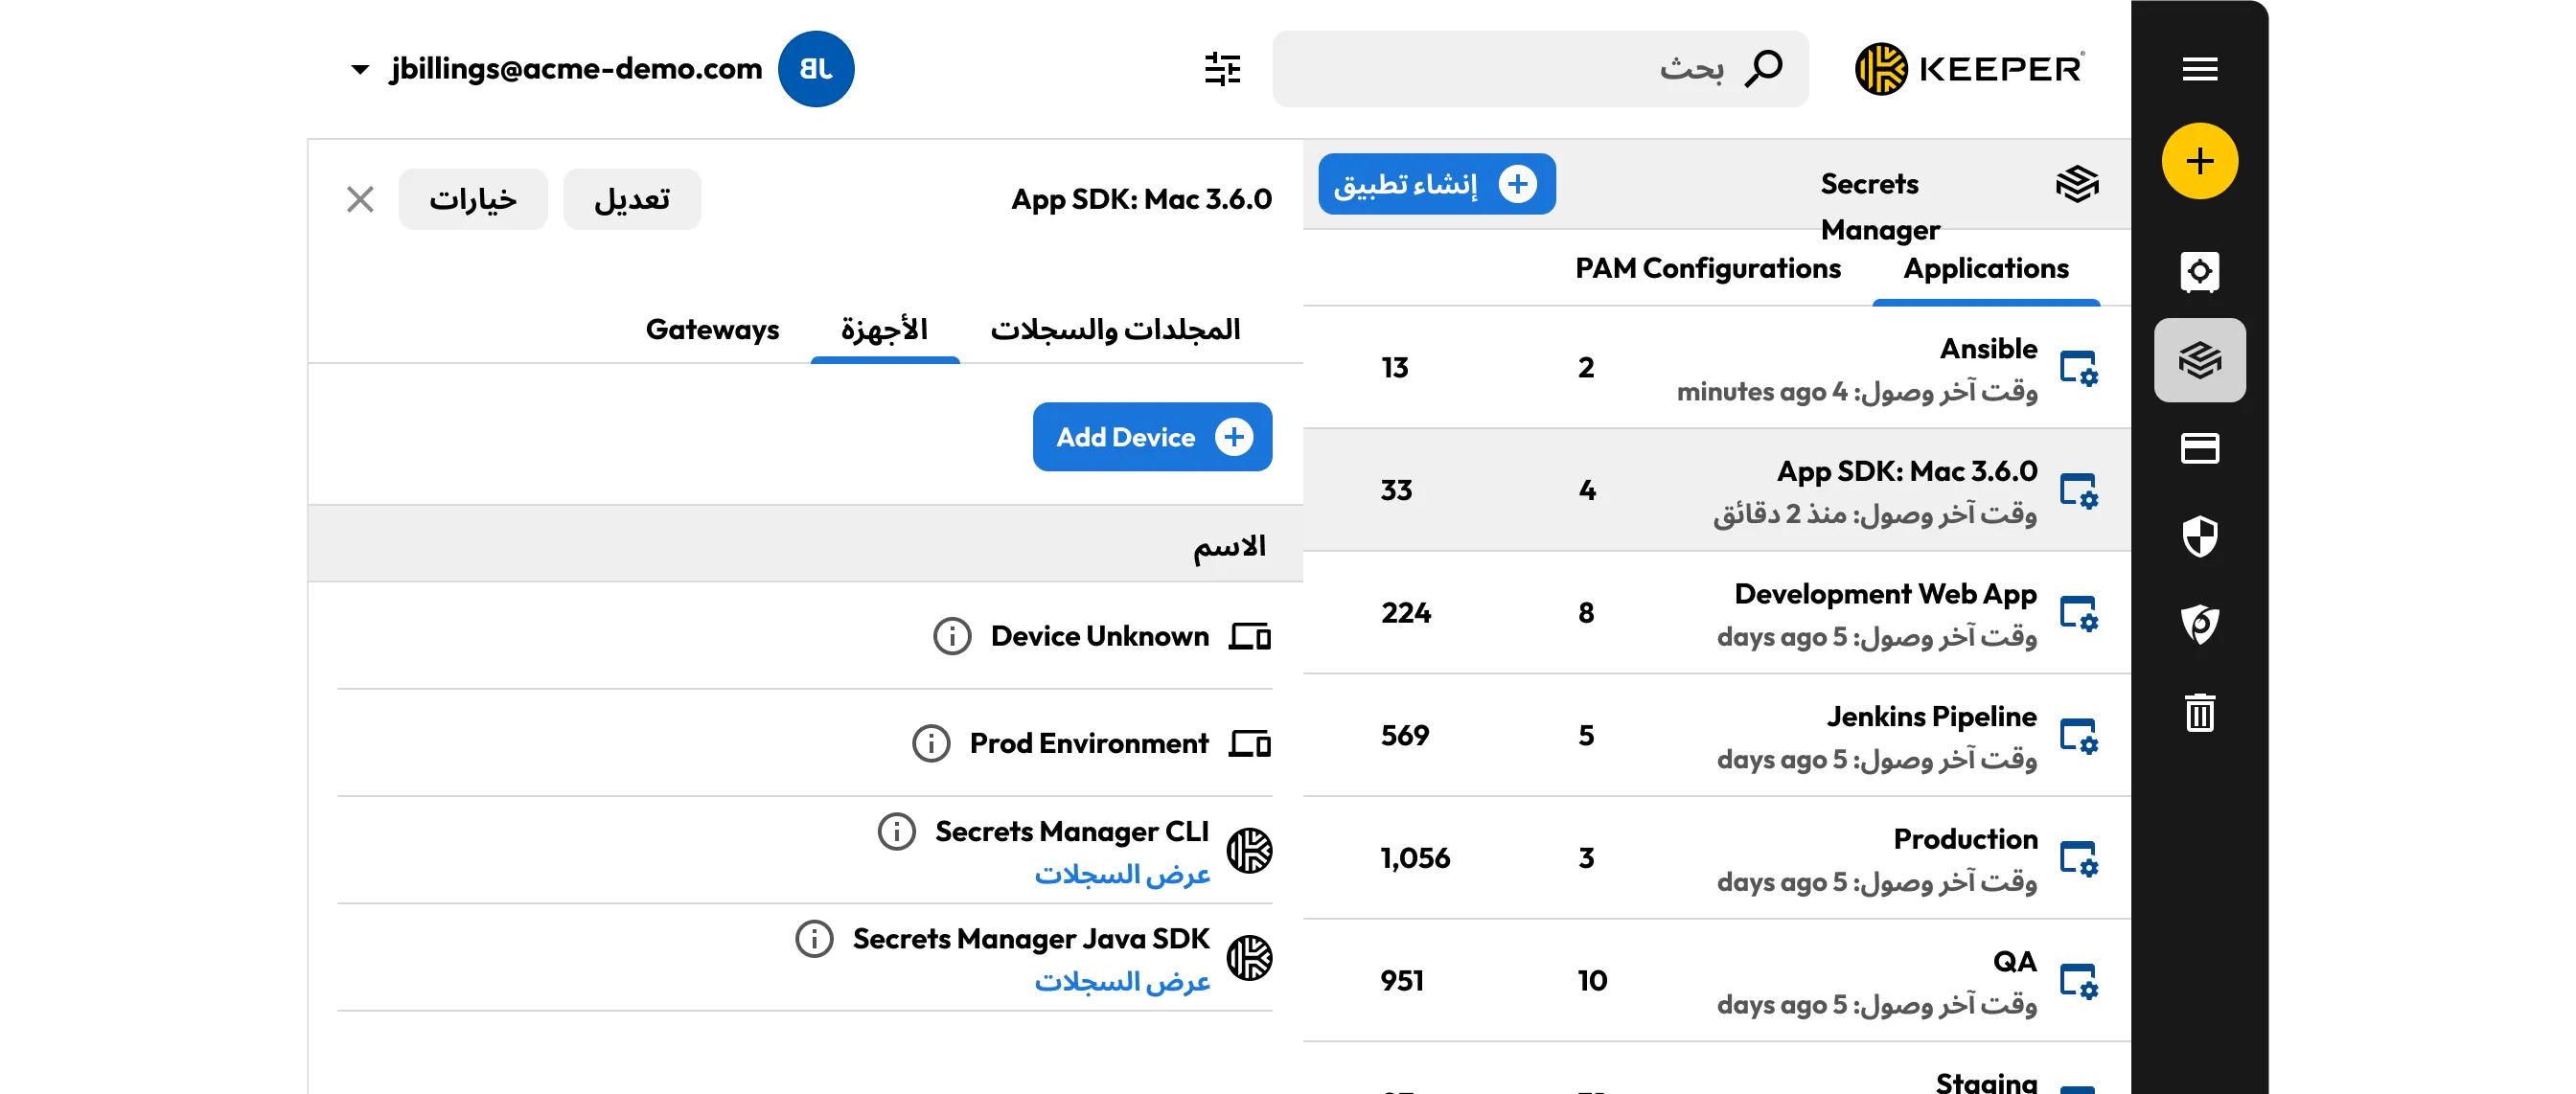The width and height of the screenshot is (2576, 1094).
Task: Open payment cards sidebar icon
Action: (x=2199, y=448)
